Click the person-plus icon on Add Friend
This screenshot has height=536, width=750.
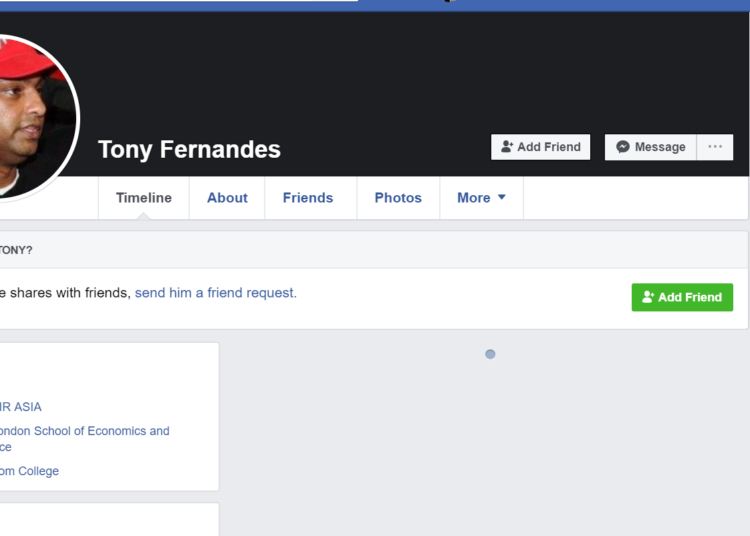(x=507, y=146)
